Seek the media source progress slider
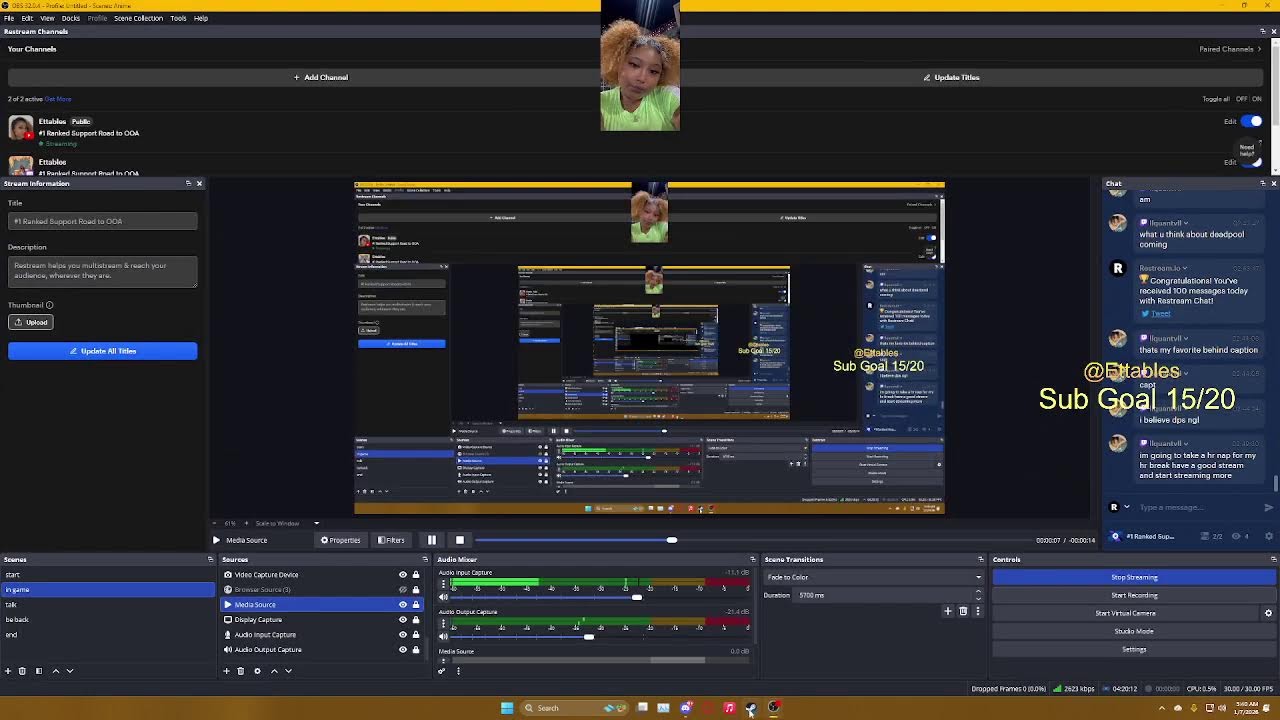The image size is (1280, 720). click(x=671, y=540)
